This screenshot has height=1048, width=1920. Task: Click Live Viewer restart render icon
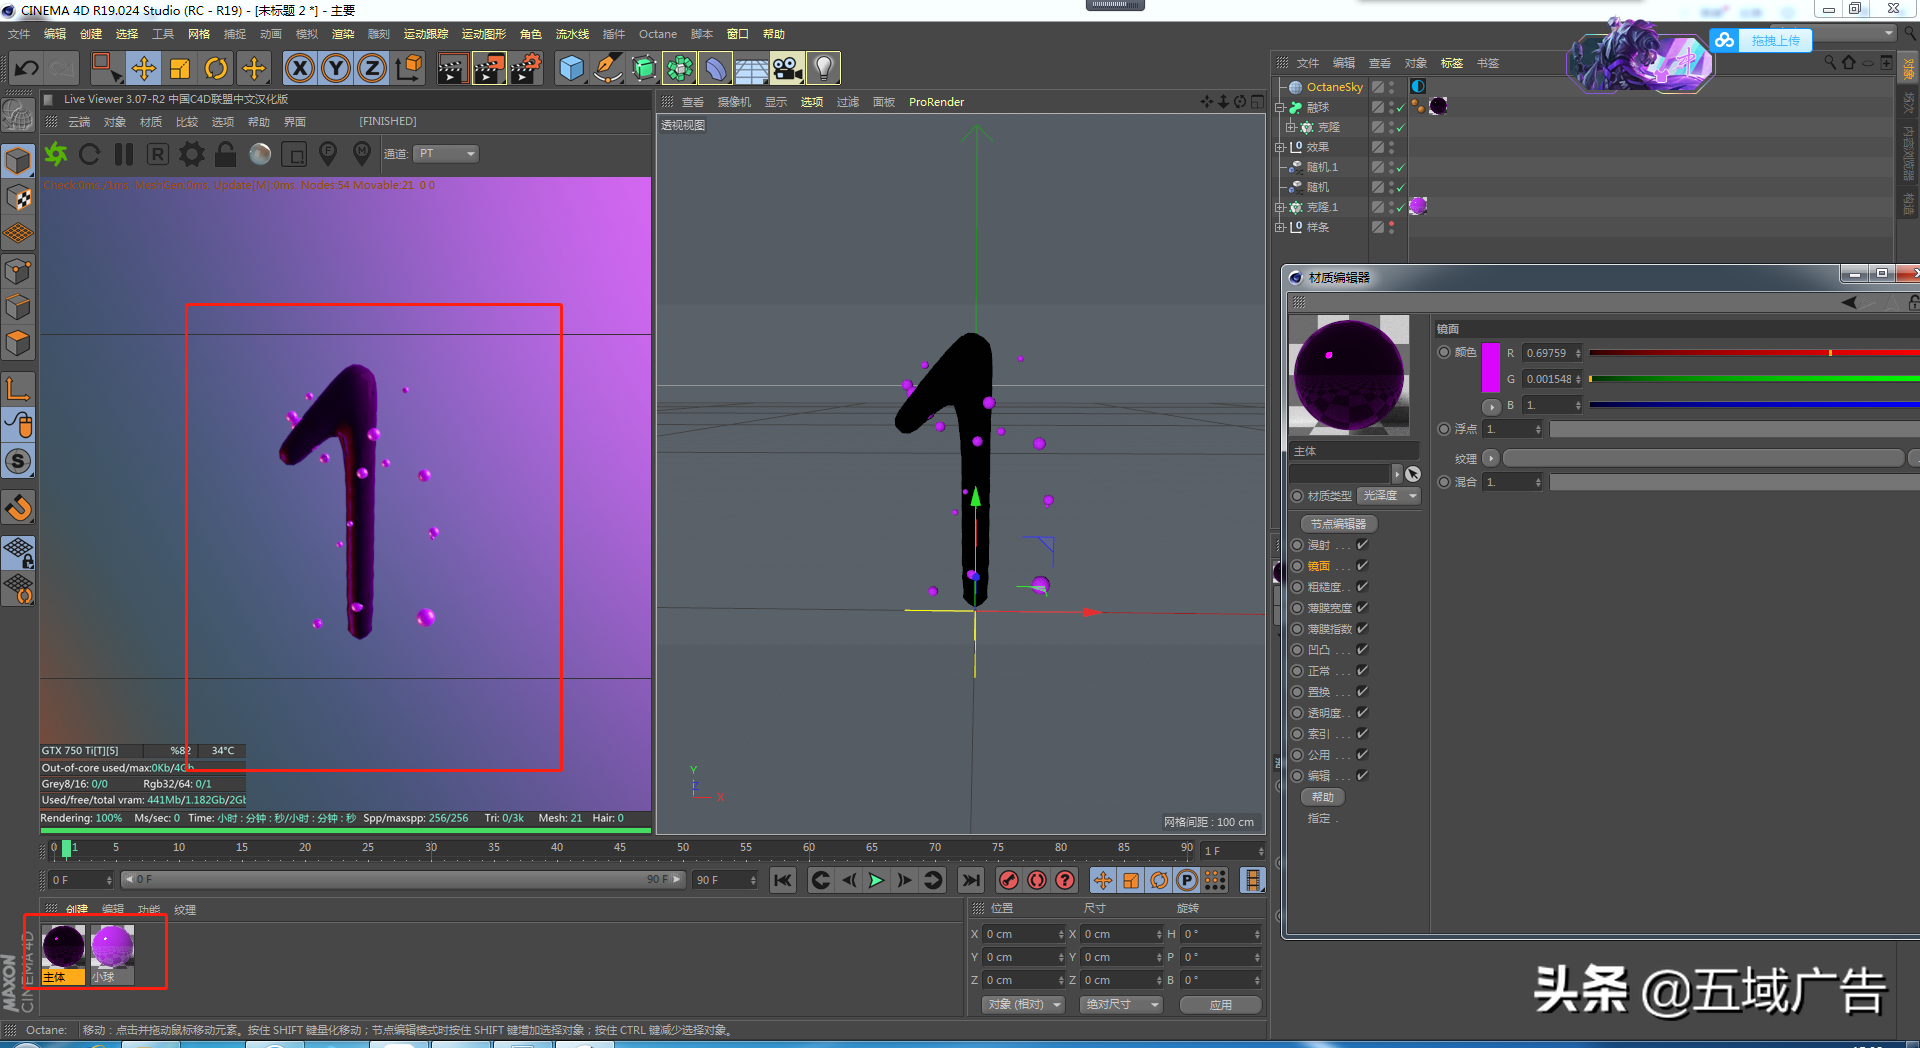pyautogui.click(x=90, y=154)
